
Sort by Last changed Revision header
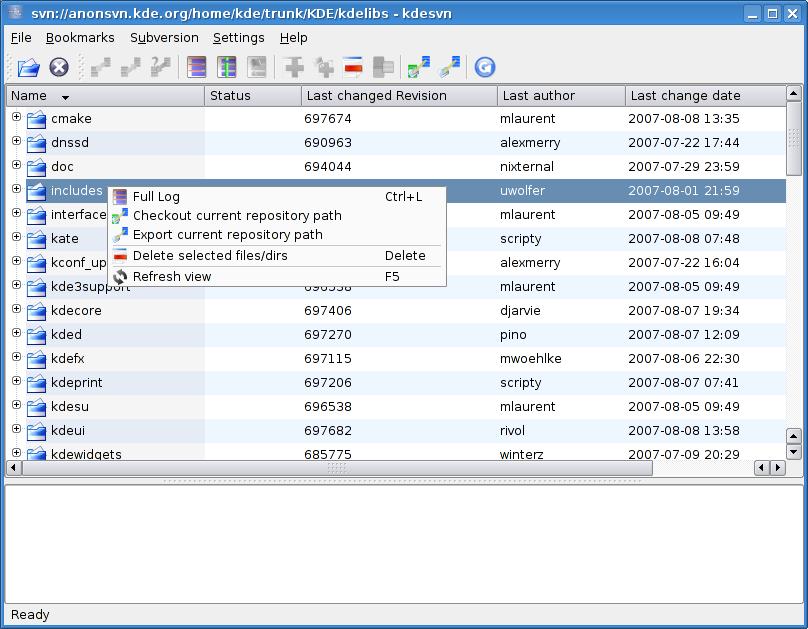coord(399,96)
